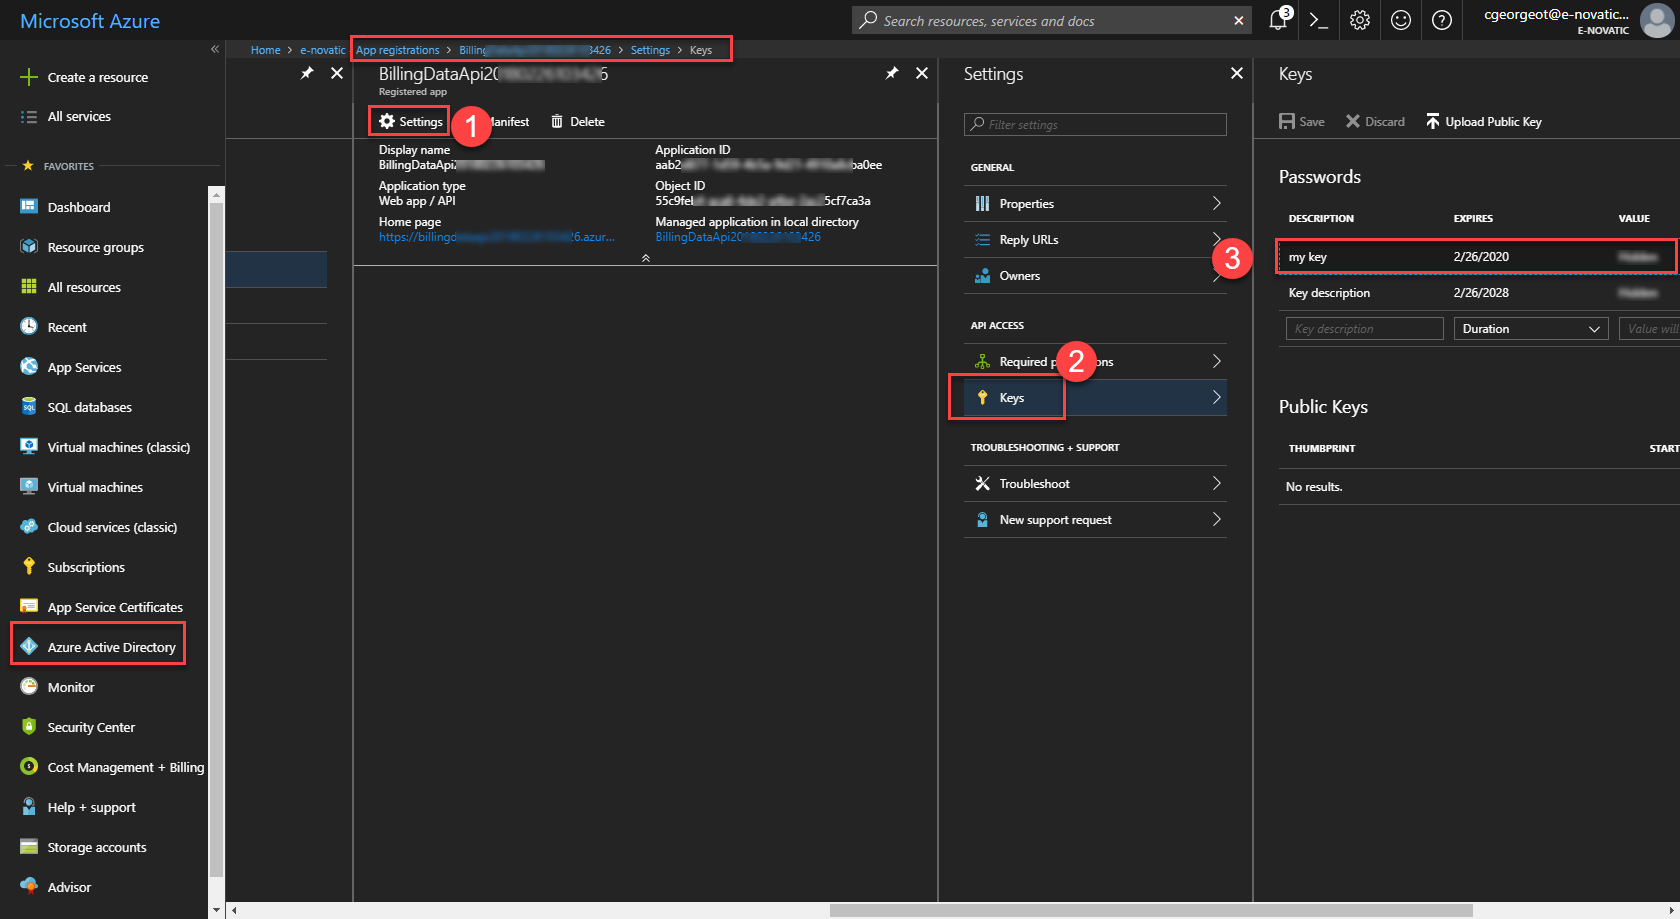Click App Service Certificates icon

pos(29,607)
